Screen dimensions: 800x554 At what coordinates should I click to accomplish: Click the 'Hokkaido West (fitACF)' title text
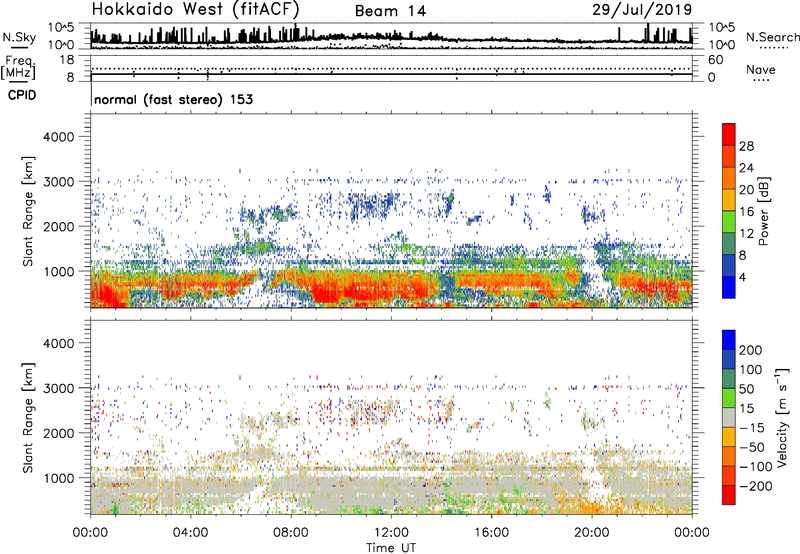[195, 9]
